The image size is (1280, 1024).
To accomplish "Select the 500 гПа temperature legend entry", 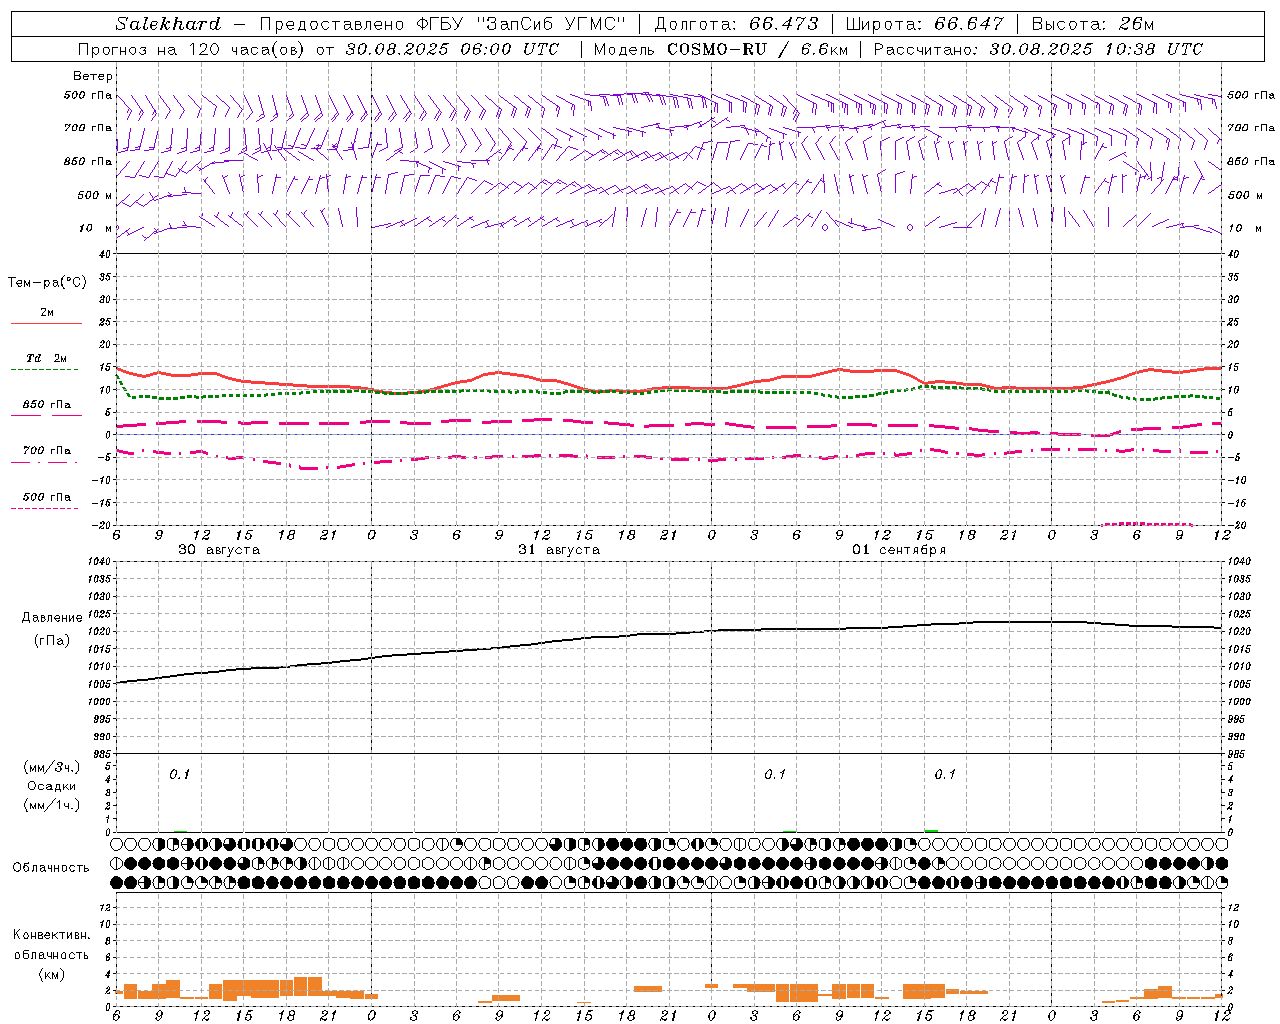I will [47, 497].
